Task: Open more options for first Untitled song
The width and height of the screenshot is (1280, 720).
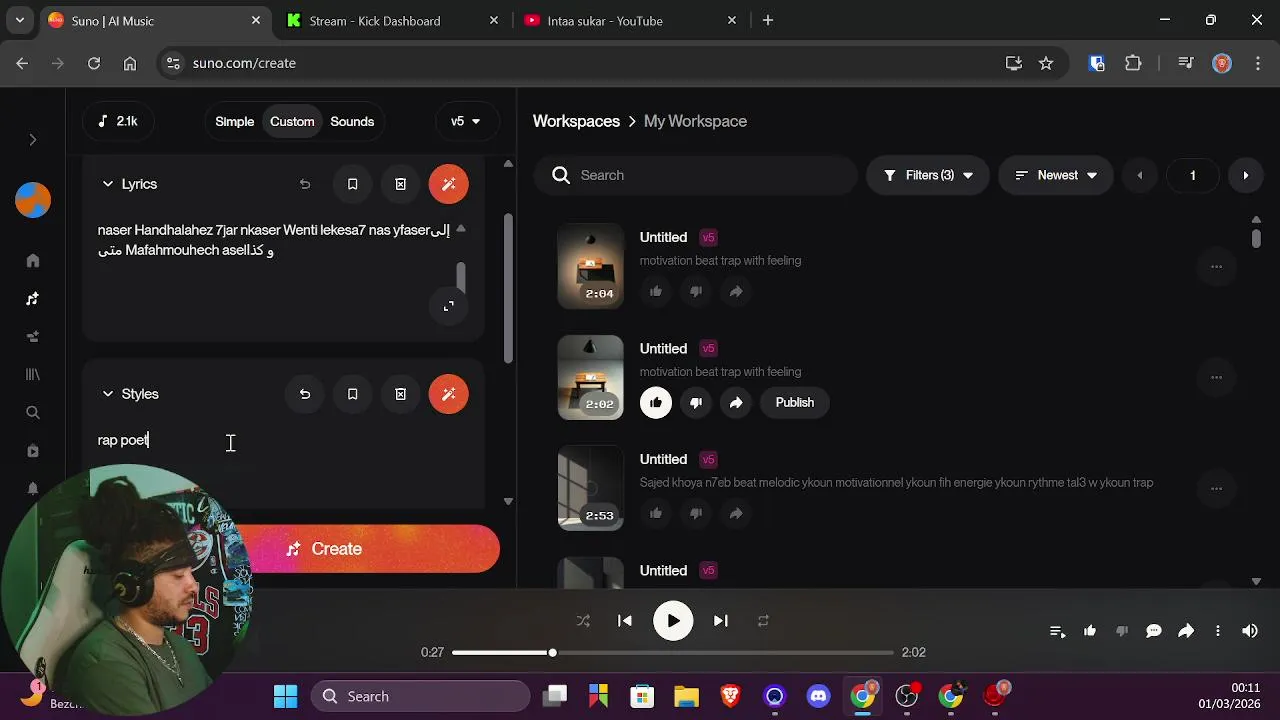Action: 1216,266
